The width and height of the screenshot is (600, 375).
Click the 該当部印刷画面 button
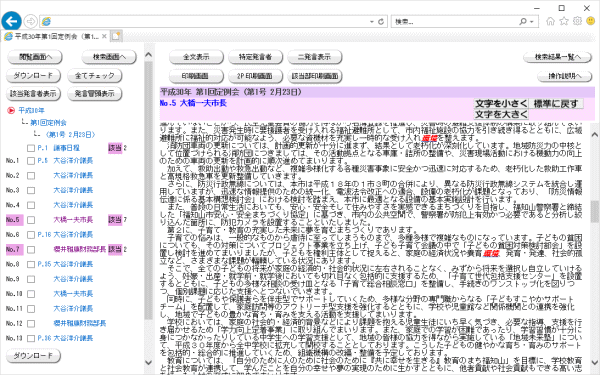tap(315, 76)
